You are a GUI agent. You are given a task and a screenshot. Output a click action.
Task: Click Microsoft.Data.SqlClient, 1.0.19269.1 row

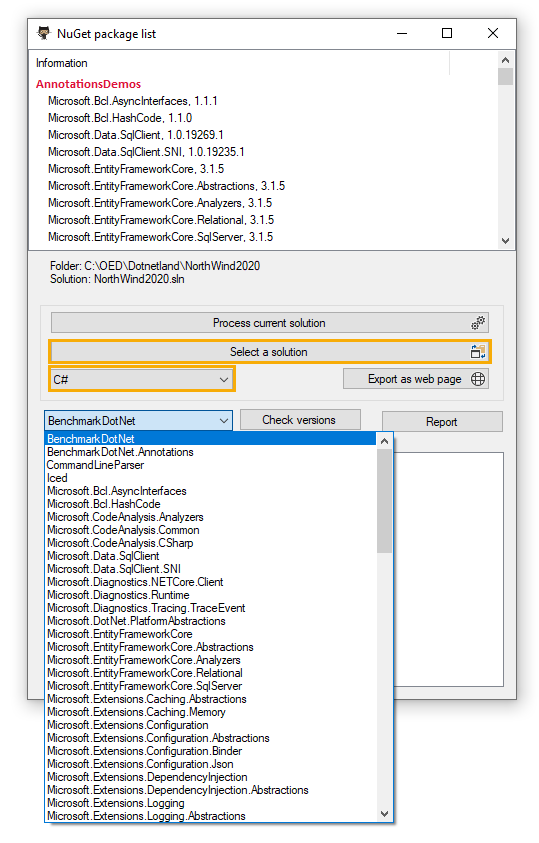tap(136, 135)
